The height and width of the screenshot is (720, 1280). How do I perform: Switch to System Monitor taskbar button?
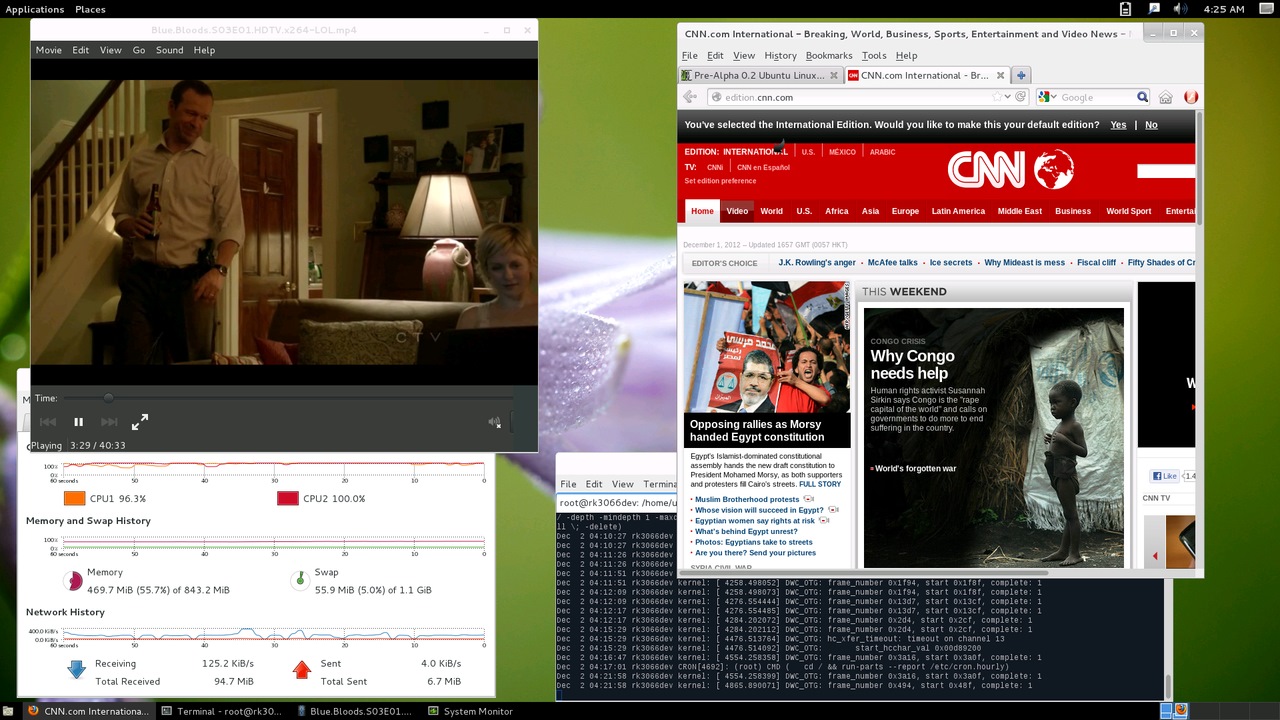[470, 711]
